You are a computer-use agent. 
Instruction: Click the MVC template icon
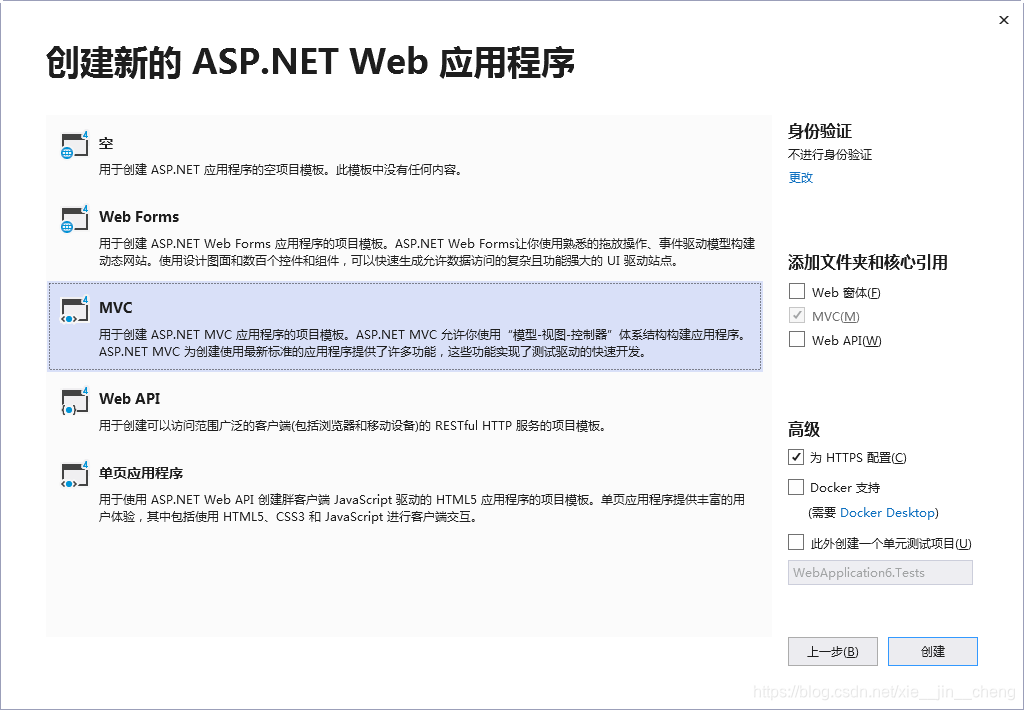pyautogui.click(x=74, y=310)
